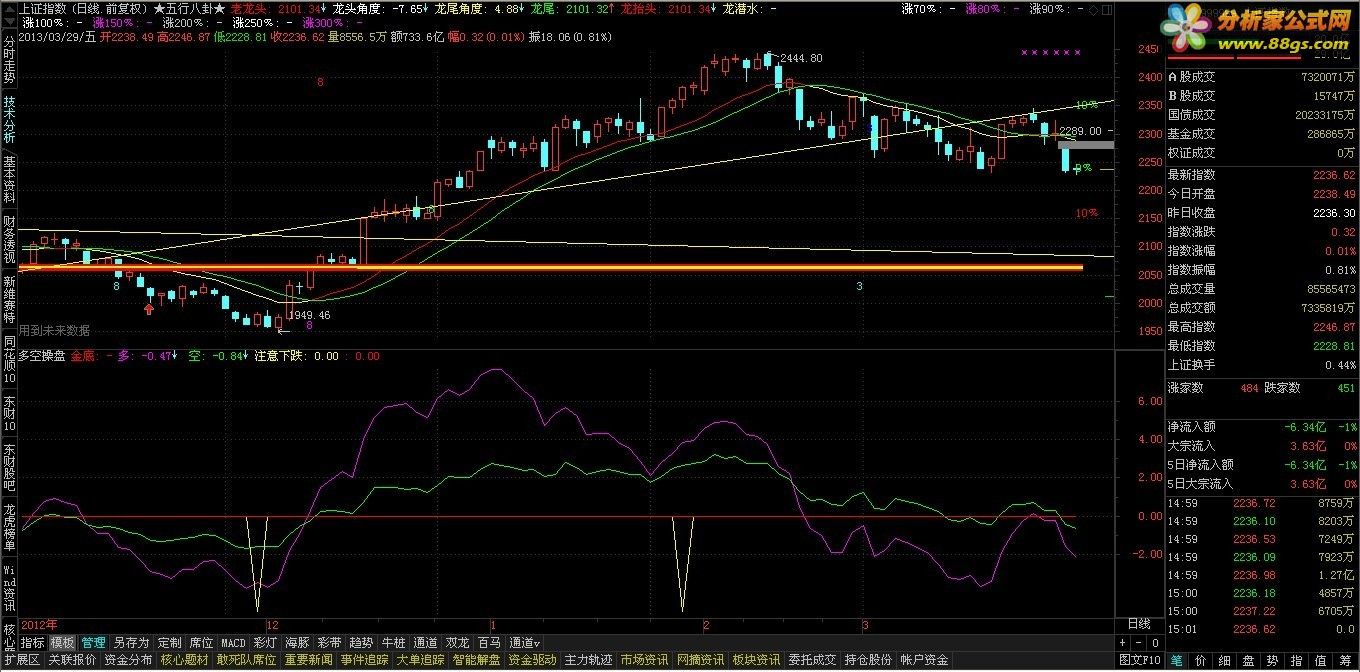Select the 席位 indicator
1360x672 pixels.
click(201, 642)
